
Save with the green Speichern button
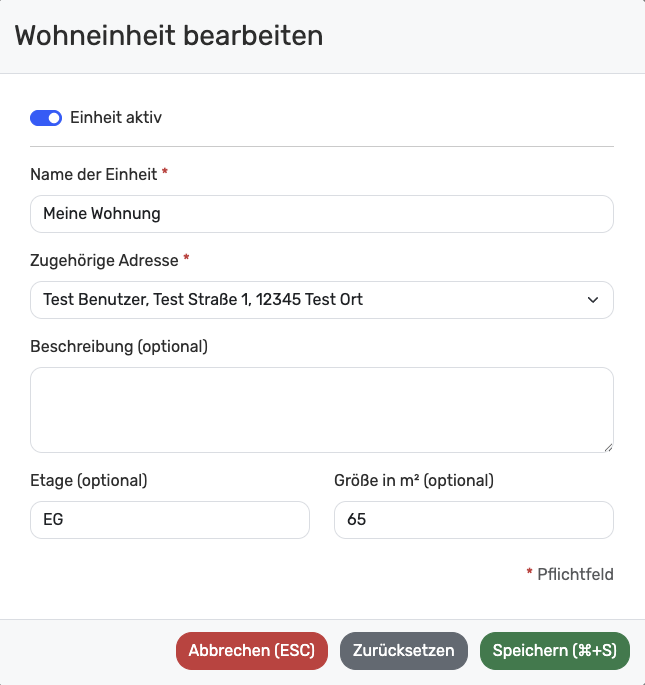click(554, 650)
